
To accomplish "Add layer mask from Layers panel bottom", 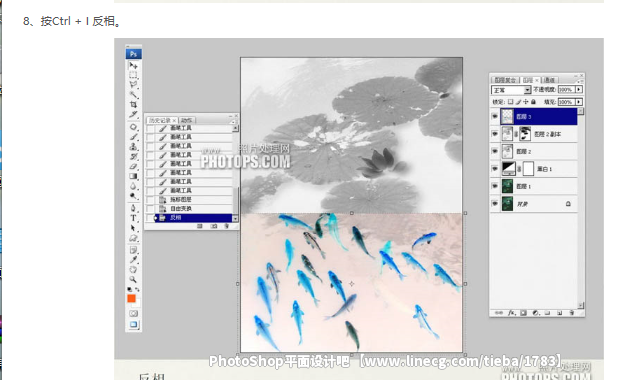I will click(x=523, y=313).
